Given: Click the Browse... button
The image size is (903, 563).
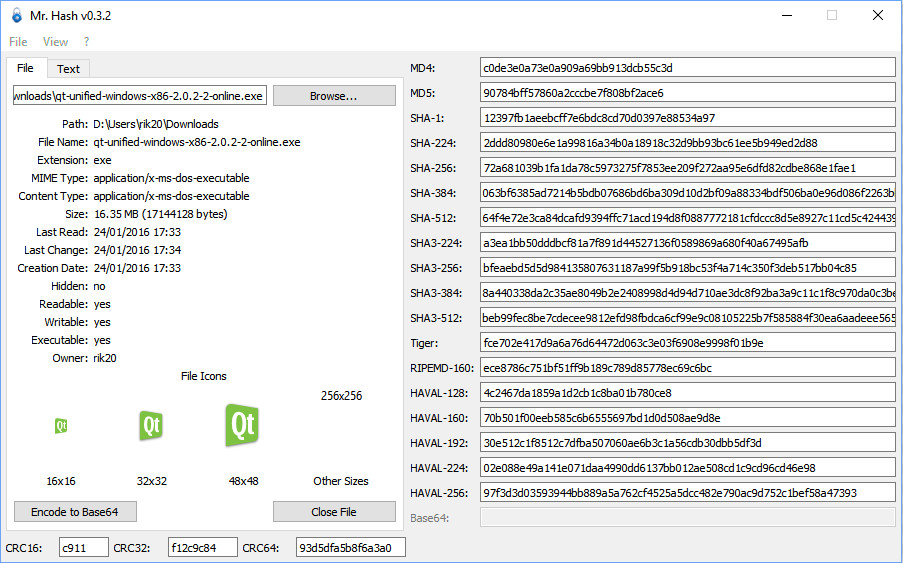Looking at the screenshot, I should (334, 96).
